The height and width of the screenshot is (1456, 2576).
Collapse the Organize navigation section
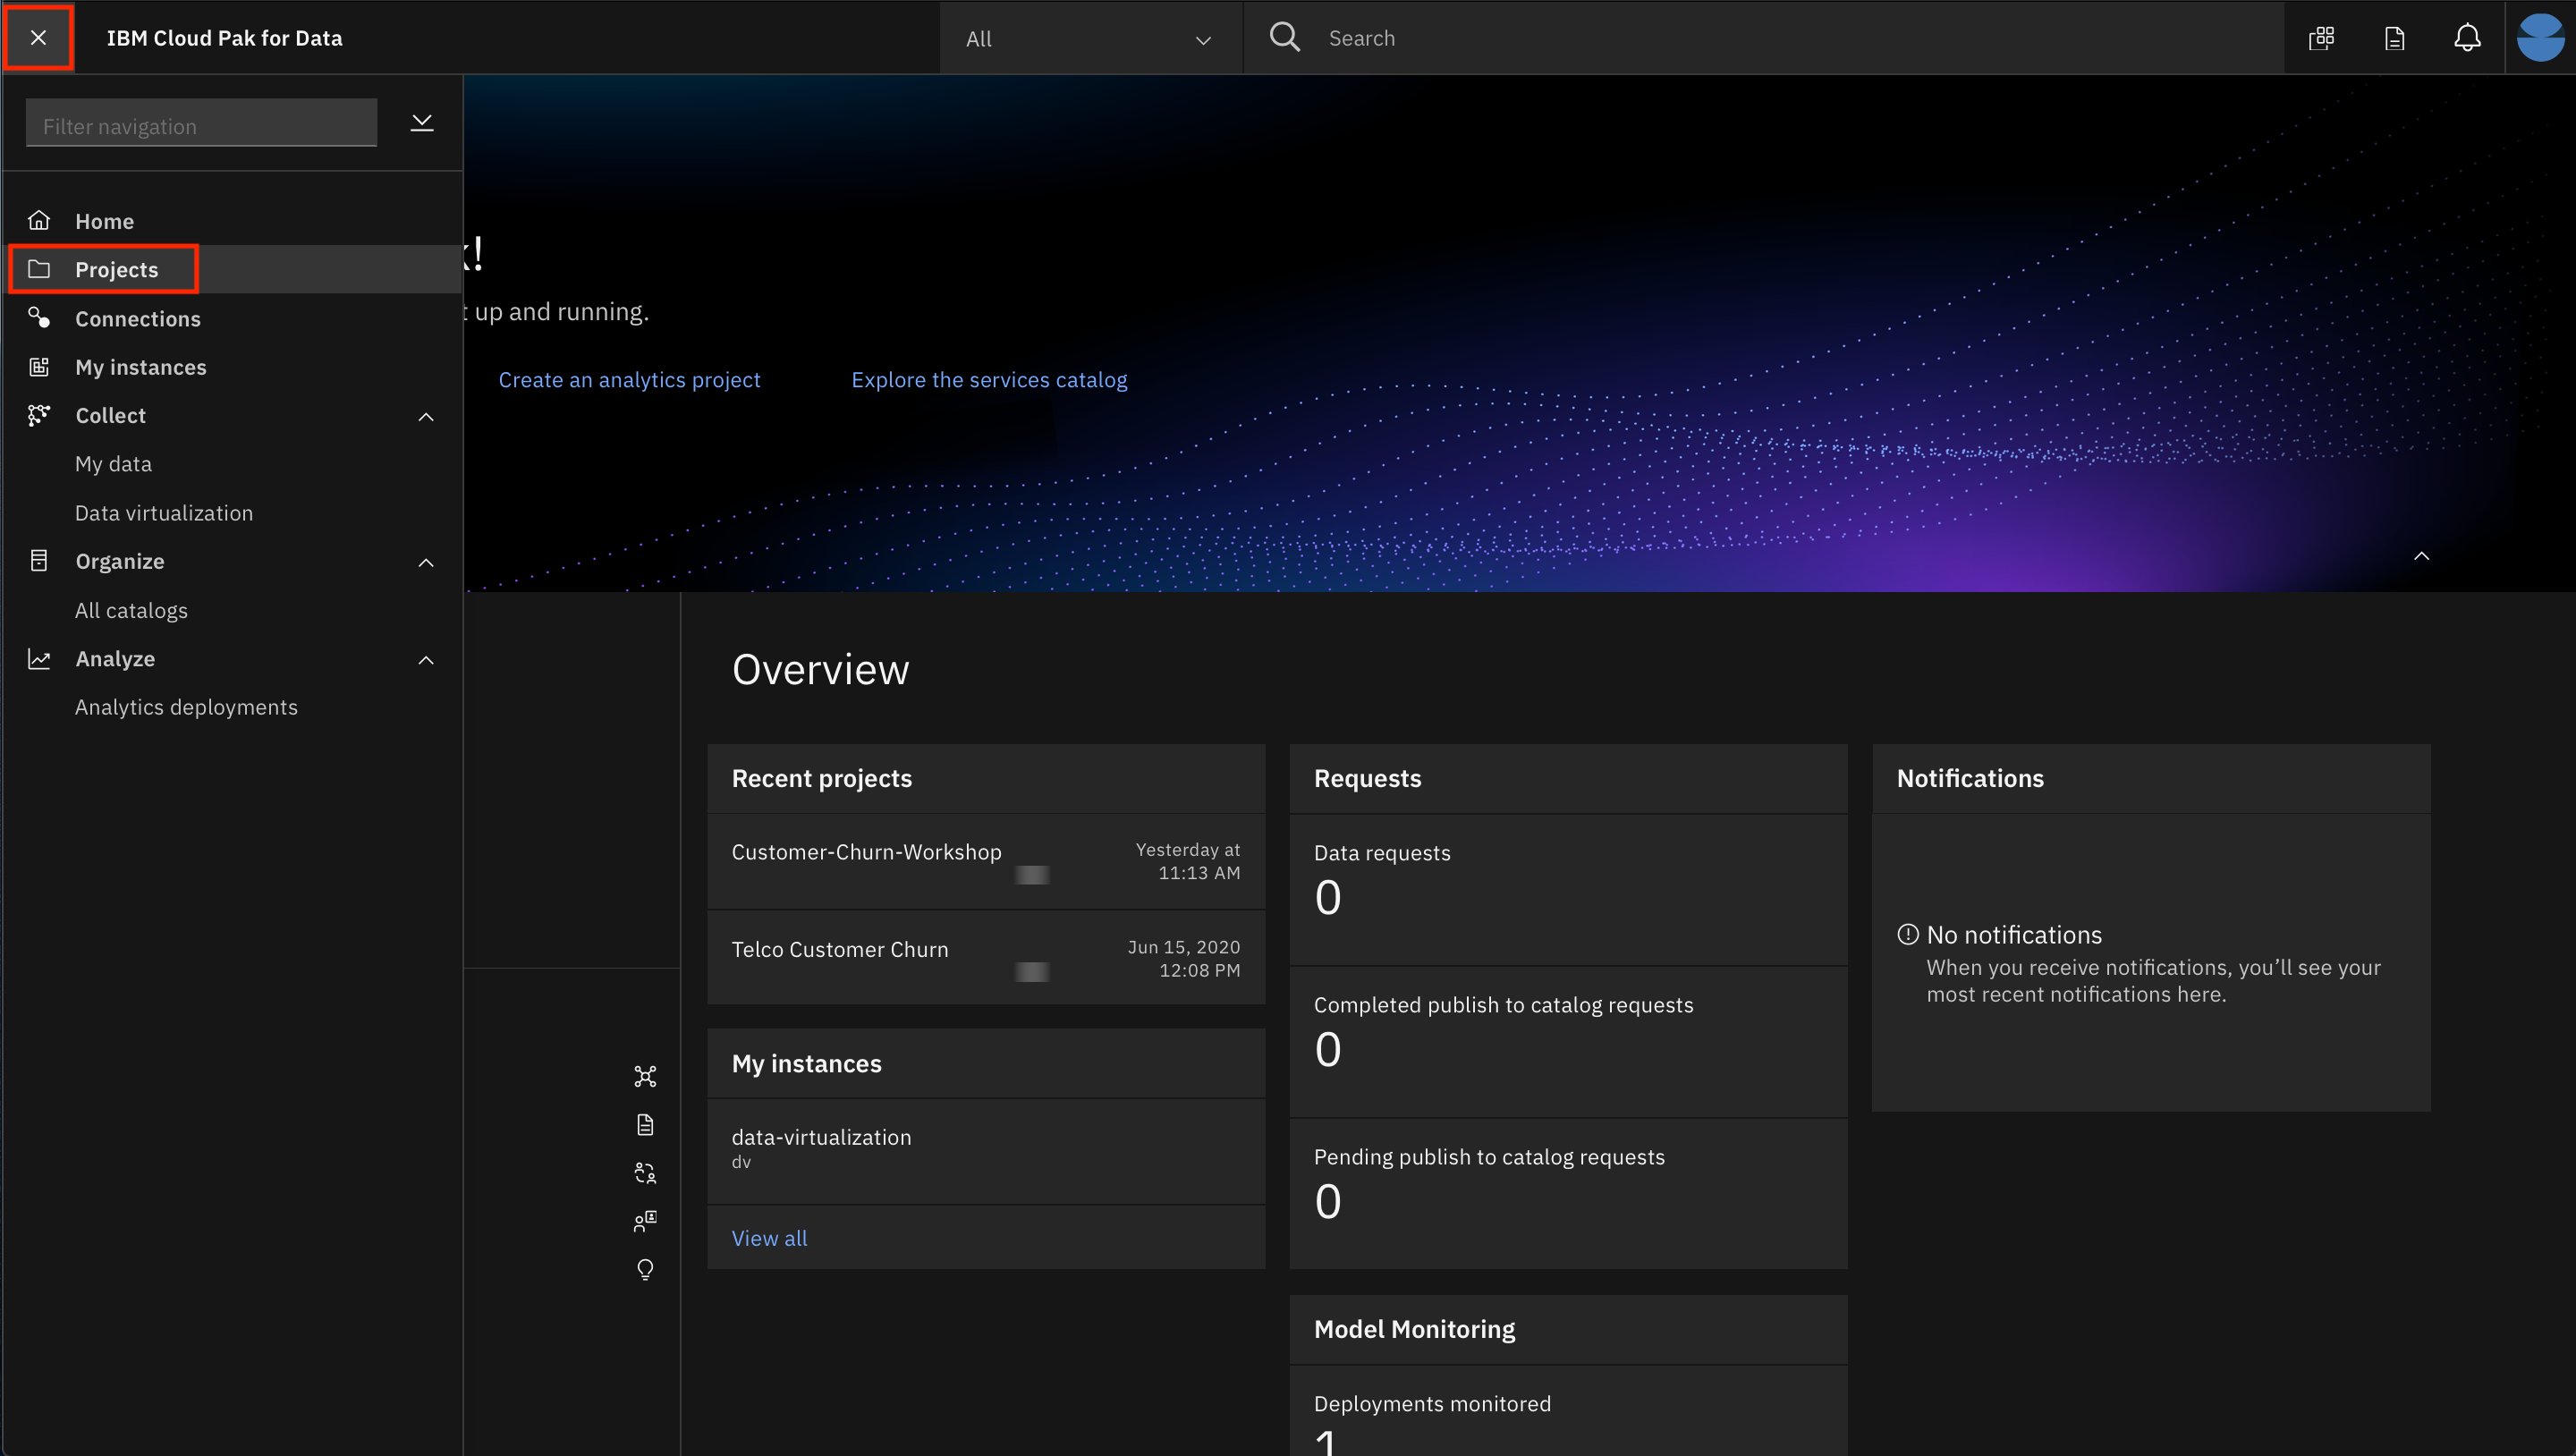[x=426, y=562]
